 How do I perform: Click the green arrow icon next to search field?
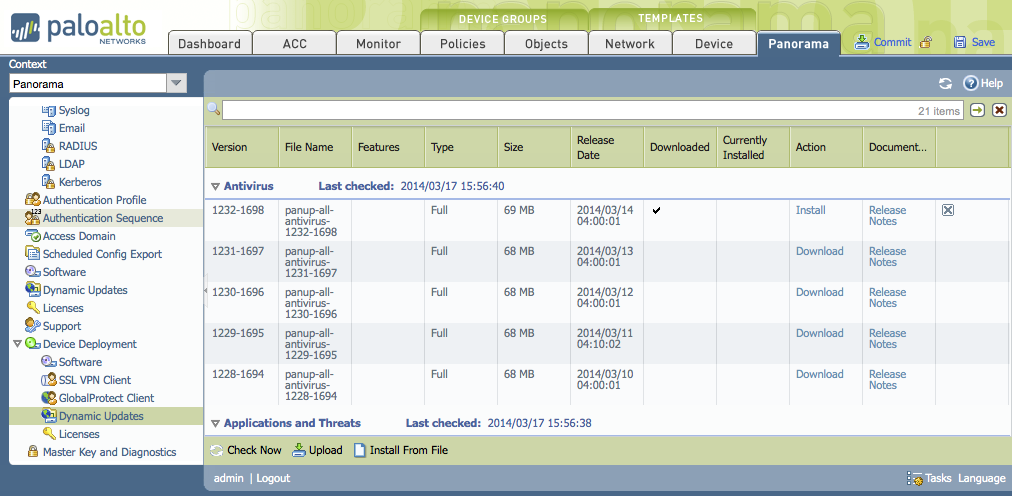tap(978, 110)
